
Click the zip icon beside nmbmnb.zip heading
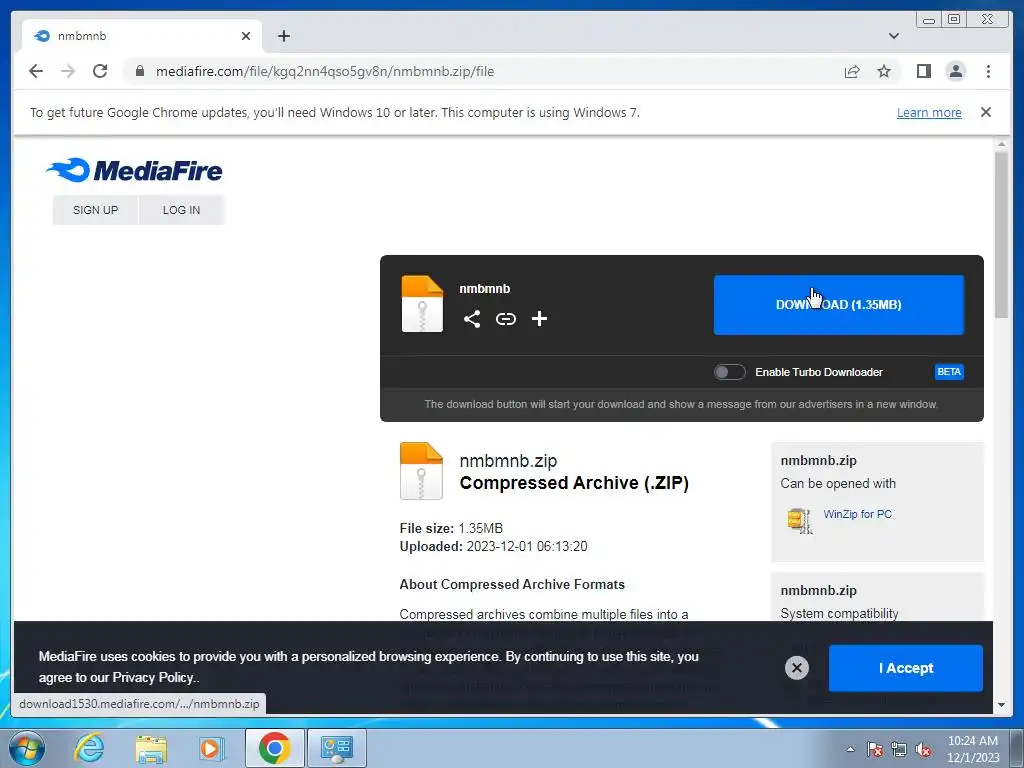tap(421, 471)
